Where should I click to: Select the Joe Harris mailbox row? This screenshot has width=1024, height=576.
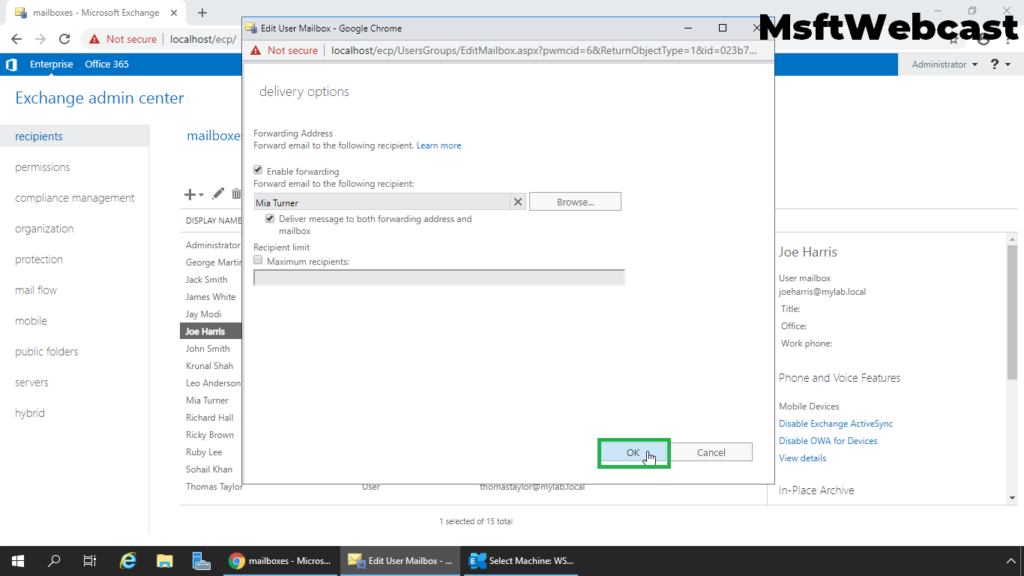(x=211, y=331)
